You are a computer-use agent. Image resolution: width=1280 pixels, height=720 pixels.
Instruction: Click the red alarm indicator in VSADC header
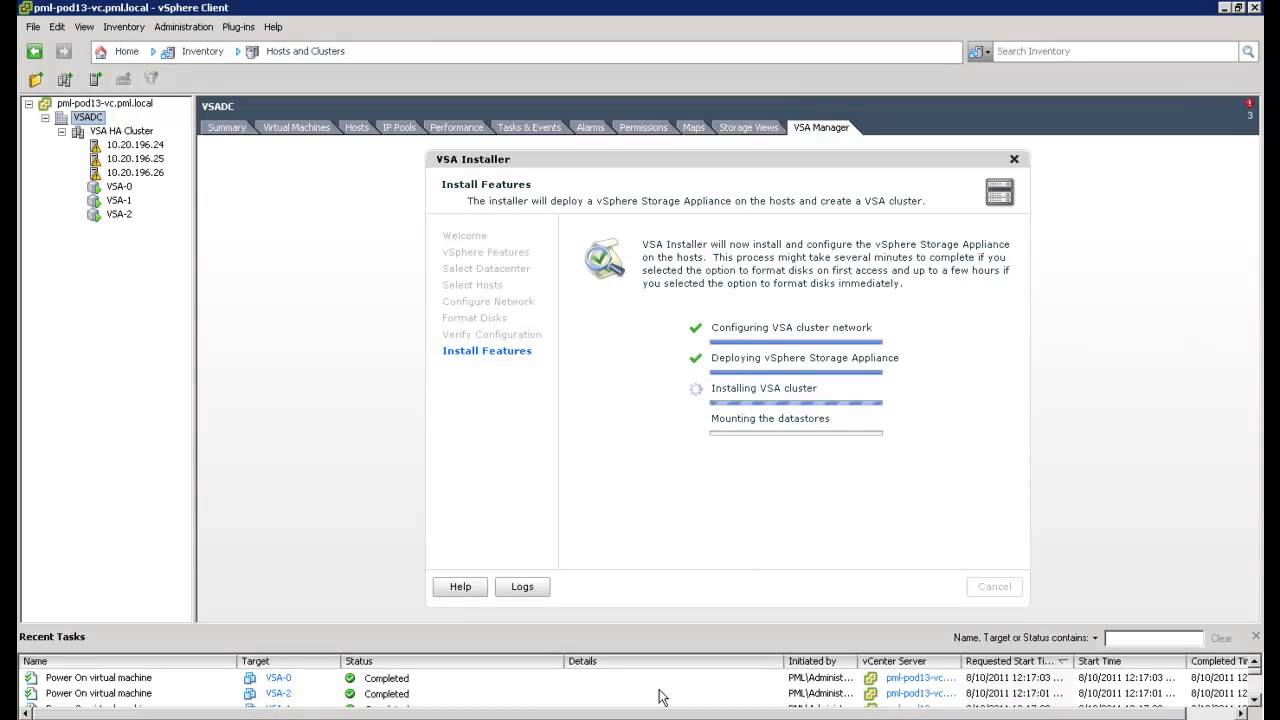coord(1249,103)
